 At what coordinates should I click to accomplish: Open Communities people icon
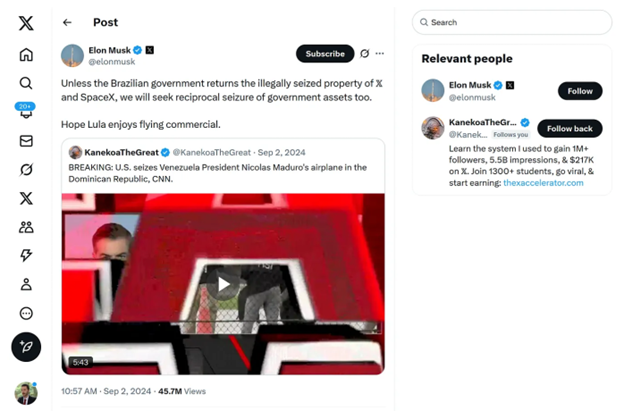26,227
